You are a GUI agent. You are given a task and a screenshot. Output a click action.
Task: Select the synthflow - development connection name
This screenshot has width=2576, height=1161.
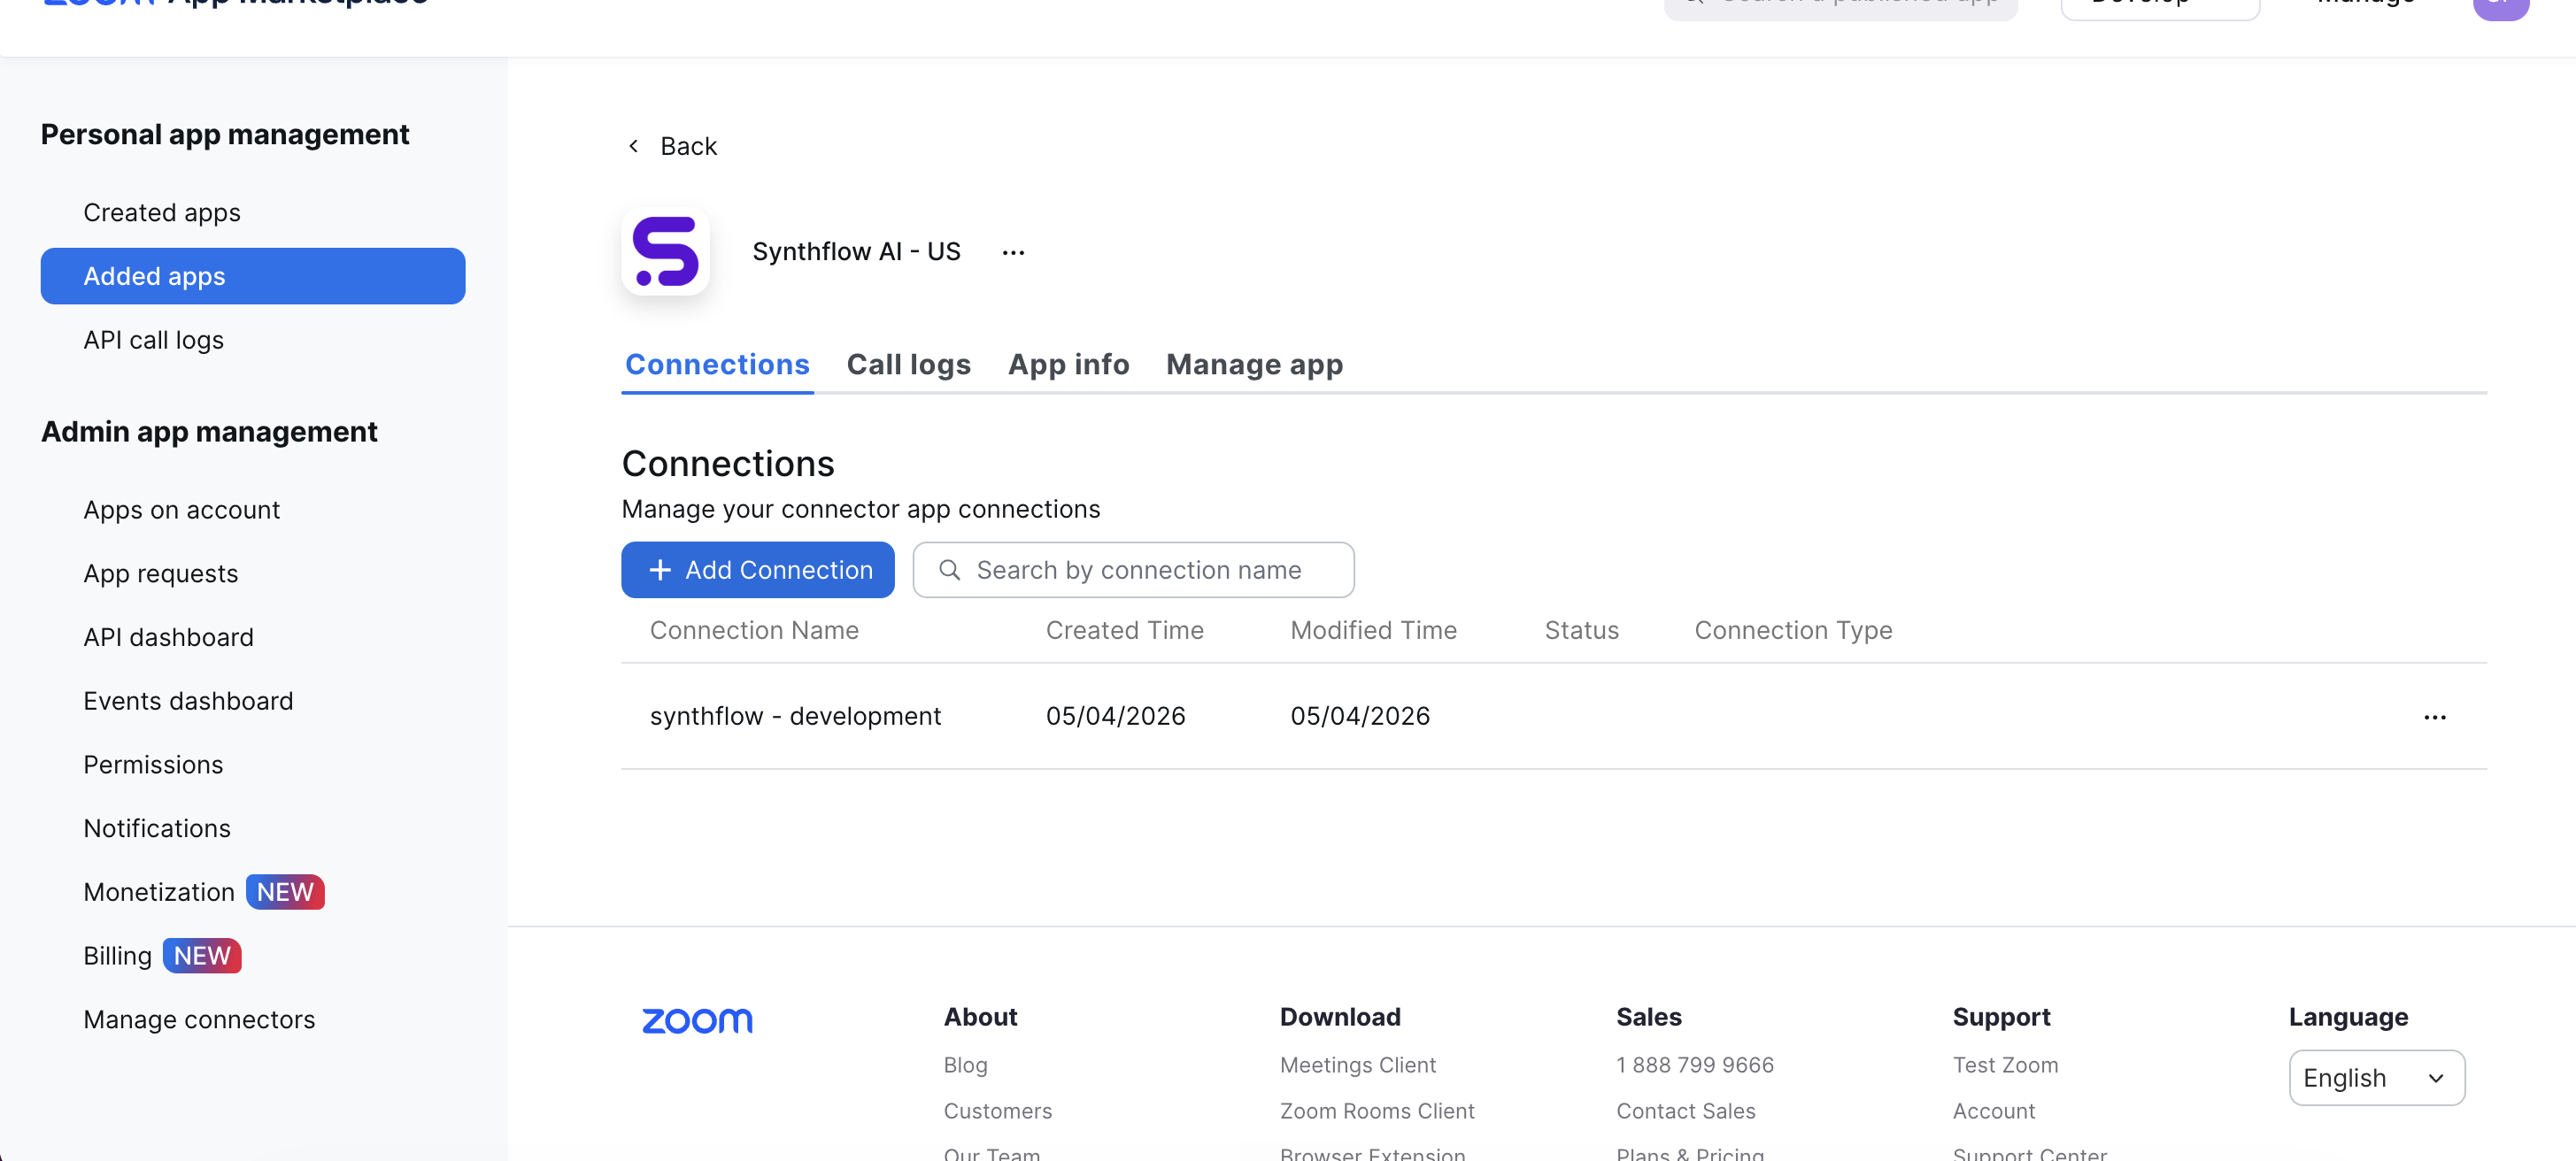(x=795, y=716)
